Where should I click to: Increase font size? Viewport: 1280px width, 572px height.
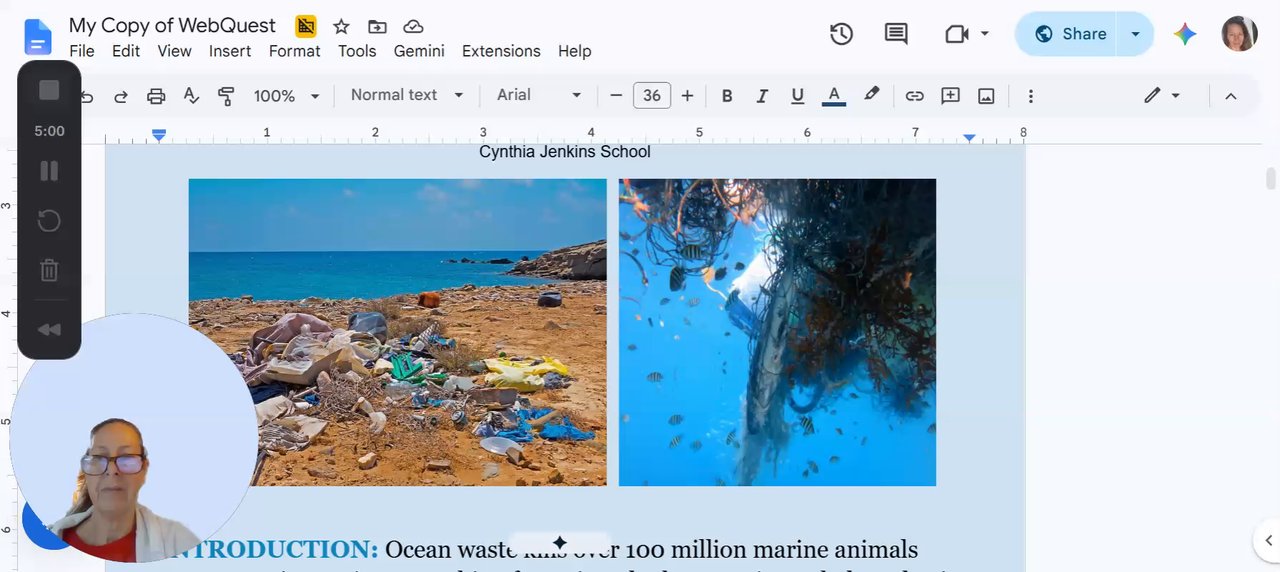pyautogui.click(x=687, y=96)
